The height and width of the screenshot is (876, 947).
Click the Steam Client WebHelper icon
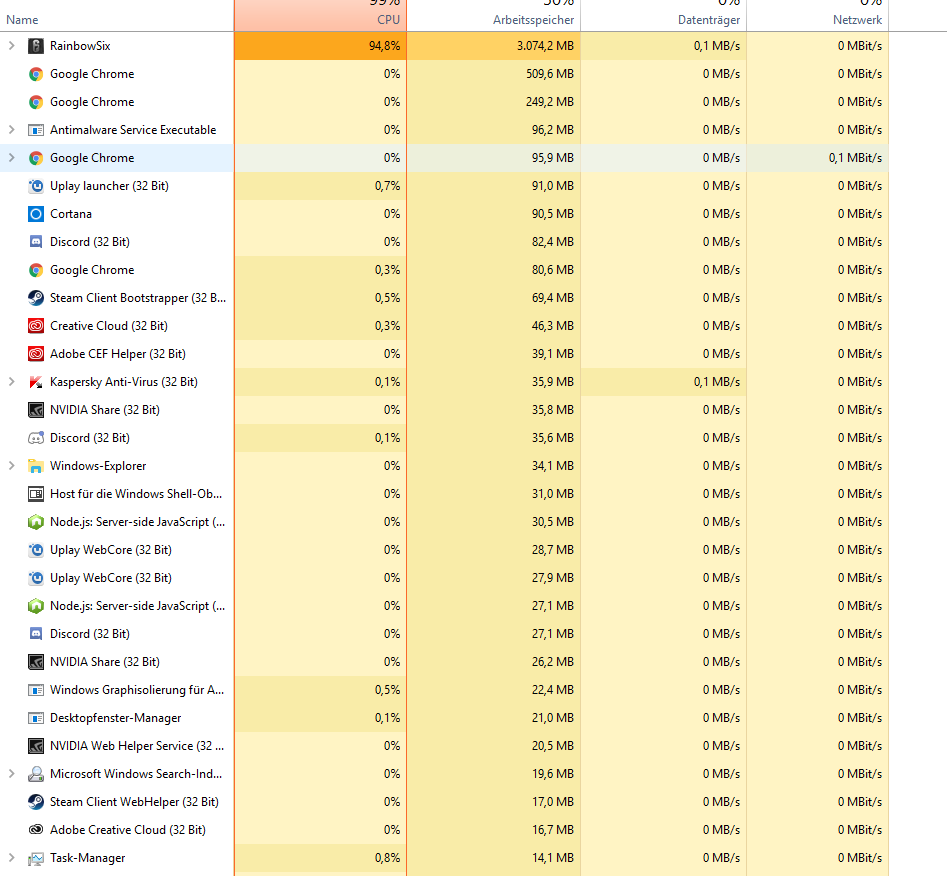(36, 802)
